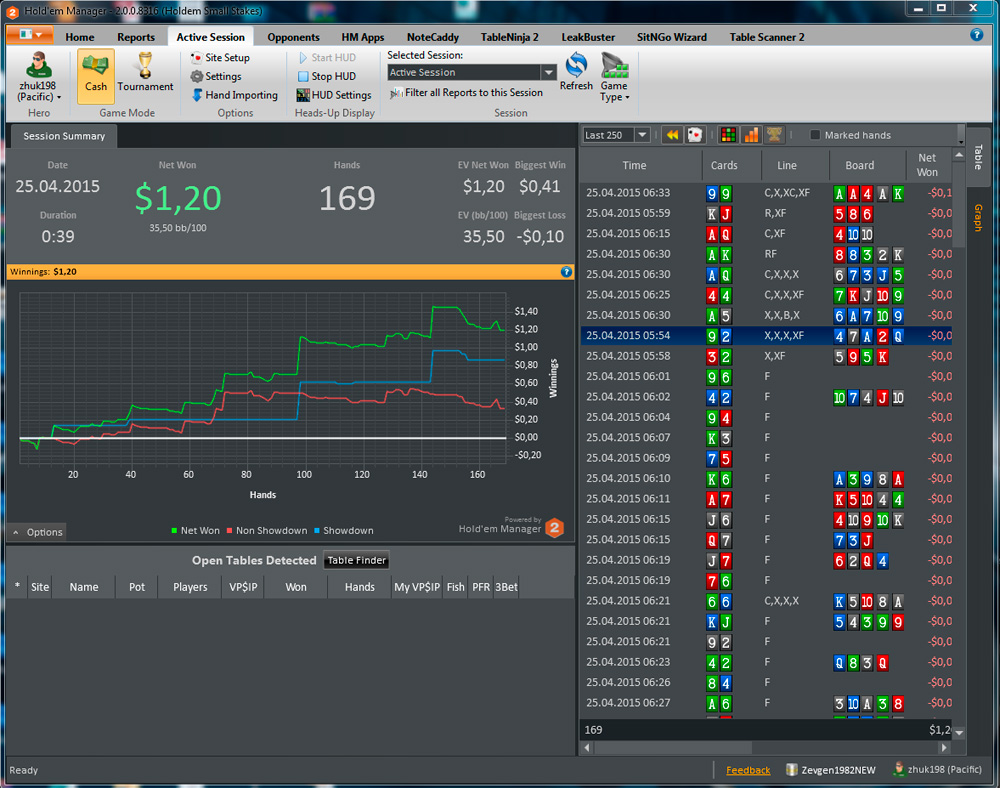Click the Start HUD button
Image resolution: width=1000 pixels, height=788 pixels.
(327, 57)
